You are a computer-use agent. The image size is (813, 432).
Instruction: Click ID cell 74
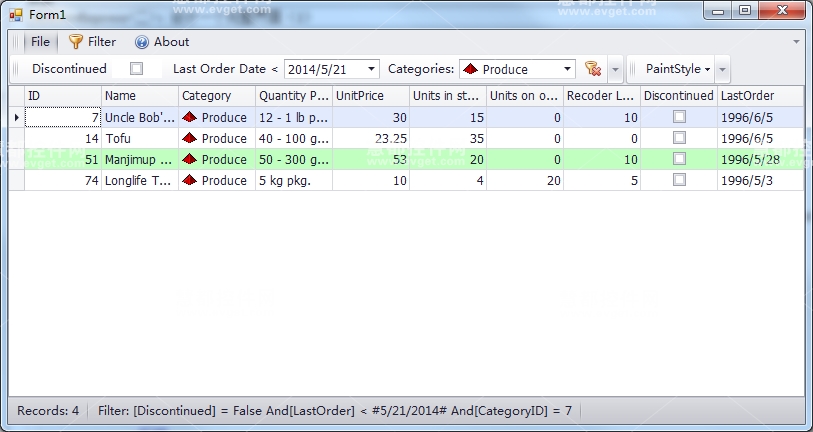pos(63,180)
